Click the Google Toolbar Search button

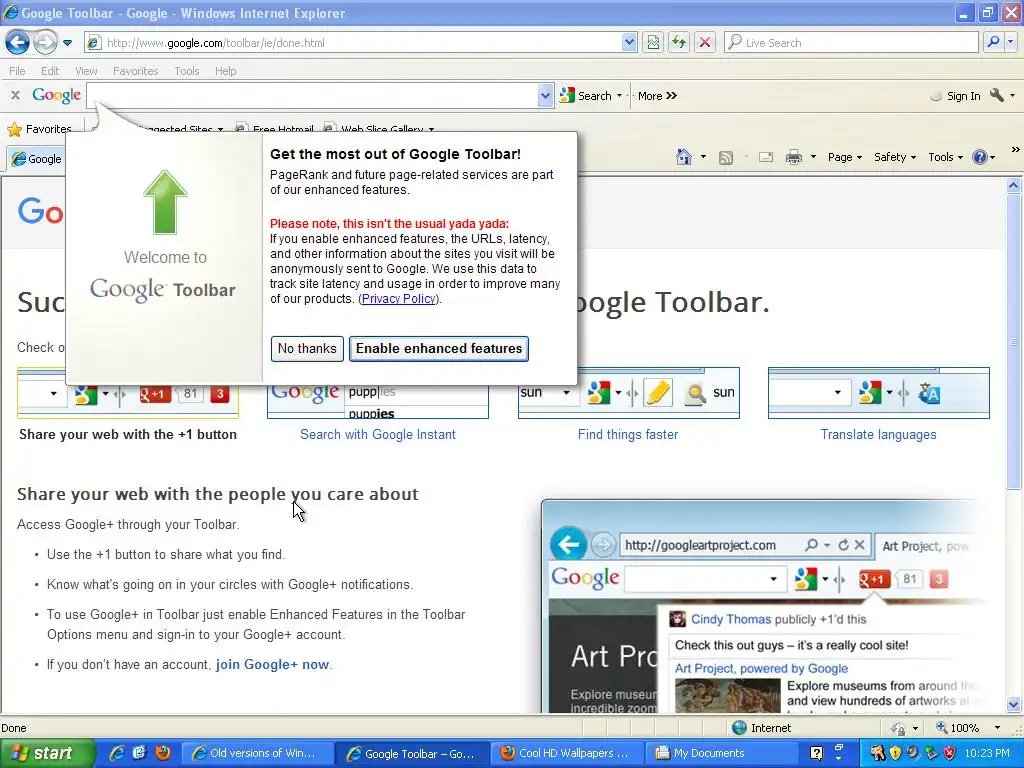pos(586,96)
